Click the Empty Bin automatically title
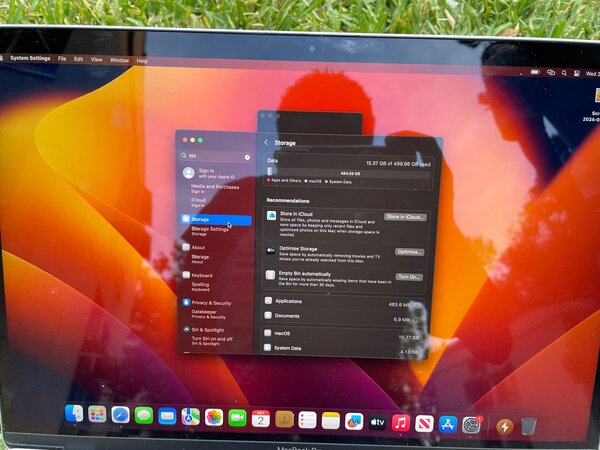This screenshot has height=450, width=600. click(305, 274)
